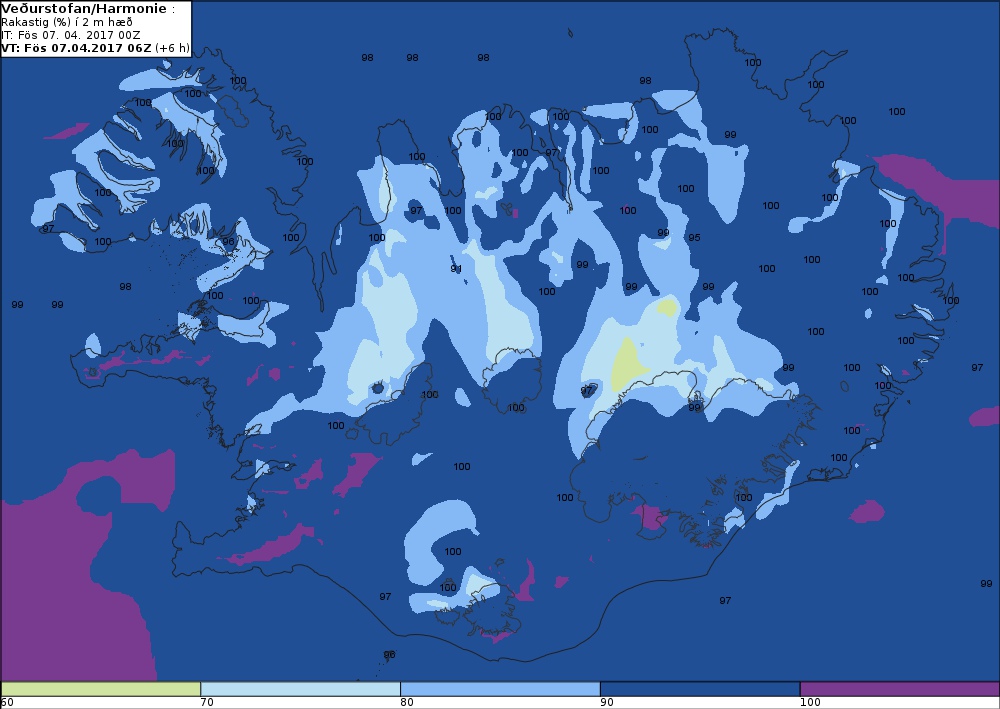Select the "IT: Fös 07. 04. 2017 00Z" line
Image resolution: width=1000 pixels, height=709 pixels.
(x=71, y=35)
